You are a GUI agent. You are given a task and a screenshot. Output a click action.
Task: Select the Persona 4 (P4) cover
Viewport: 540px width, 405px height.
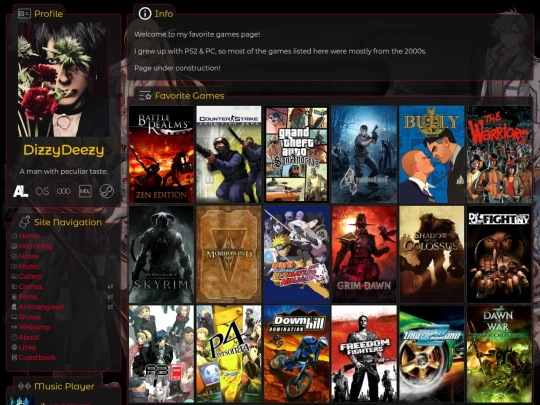pyautogui.click(x=229, y=354)
